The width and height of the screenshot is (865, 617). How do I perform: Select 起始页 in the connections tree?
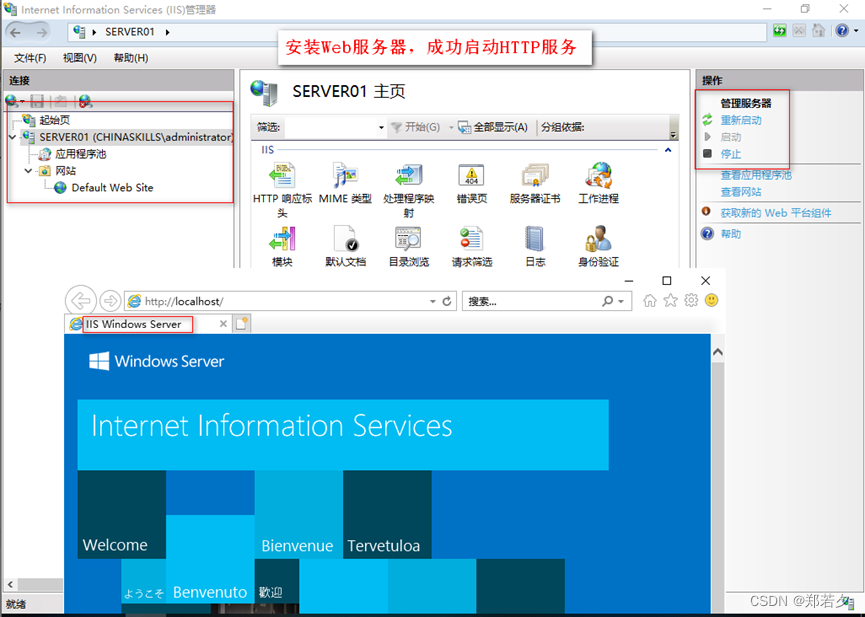tap(55, 120)
